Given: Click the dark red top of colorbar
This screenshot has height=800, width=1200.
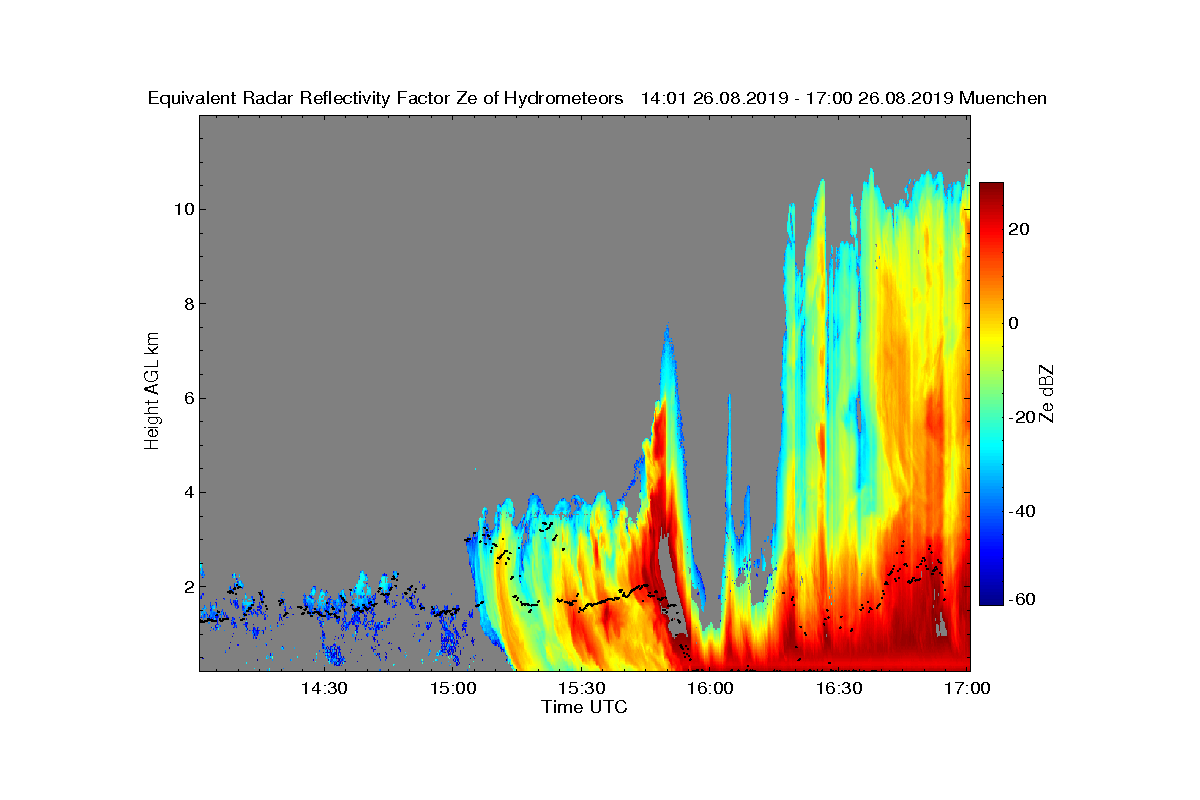Looking at the screenshot, I should click(991, 190).
